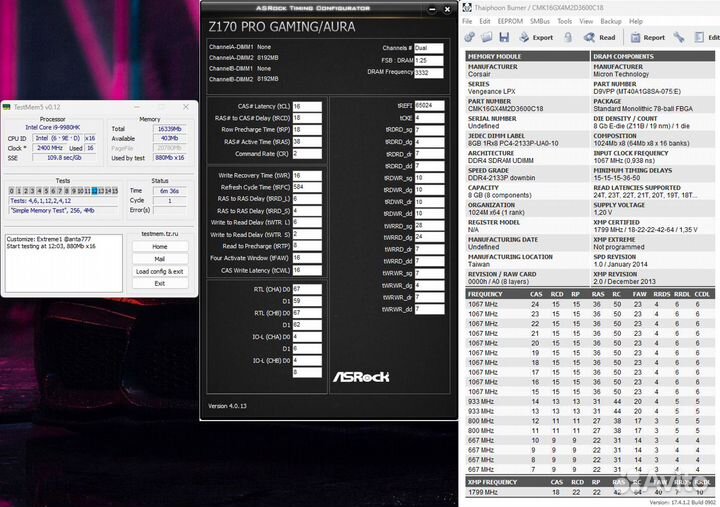Click the RAS# Active Time (tRAS) field
Image resolution: width=720 pixels, height=507 pixels.
pos(307,142)
